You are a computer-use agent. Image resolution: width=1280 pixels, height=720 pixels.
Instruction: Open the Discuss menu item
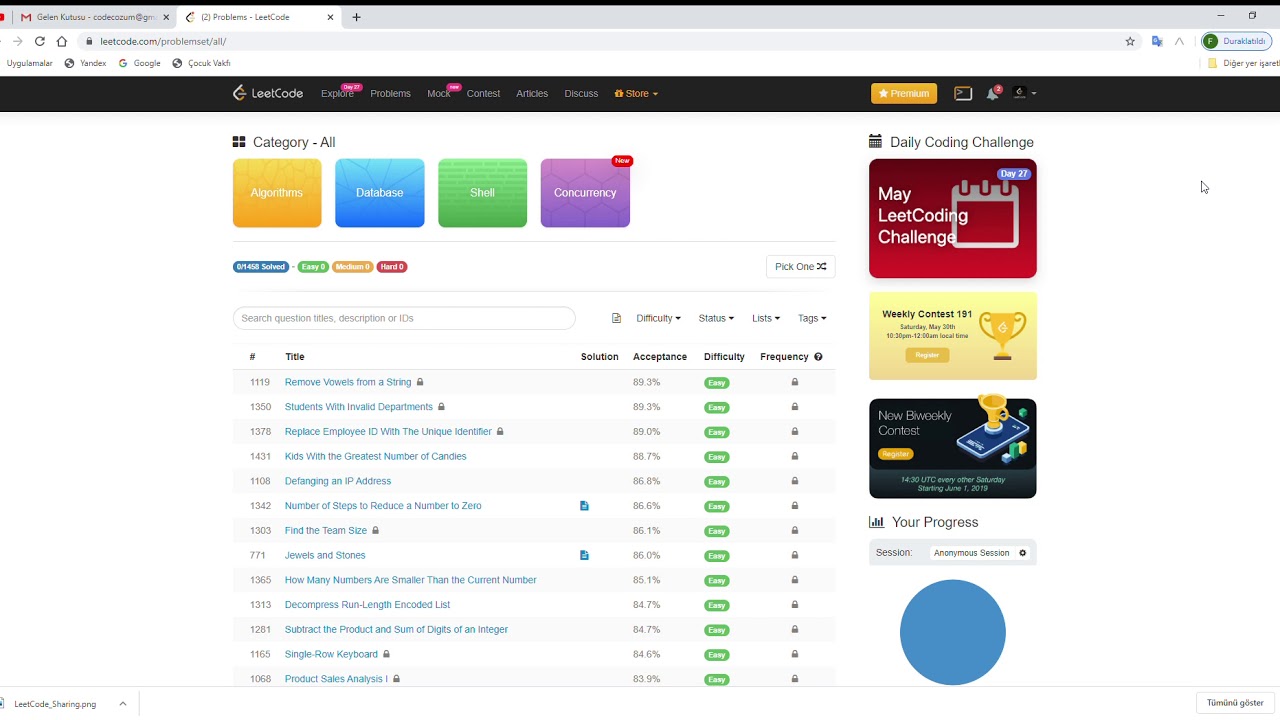point(581,93)
